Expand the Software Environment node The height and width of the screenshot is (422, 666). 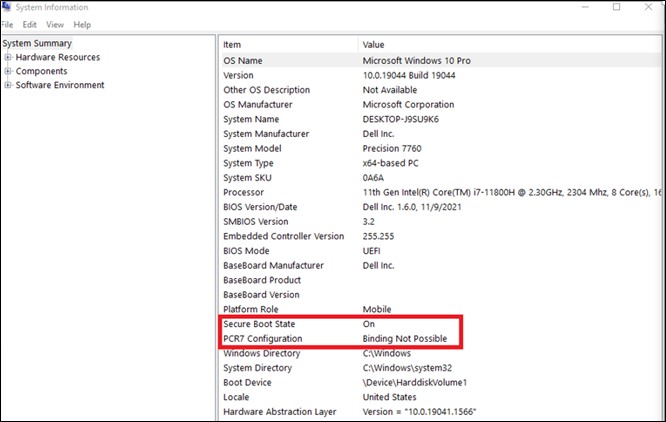pos(8,86)
